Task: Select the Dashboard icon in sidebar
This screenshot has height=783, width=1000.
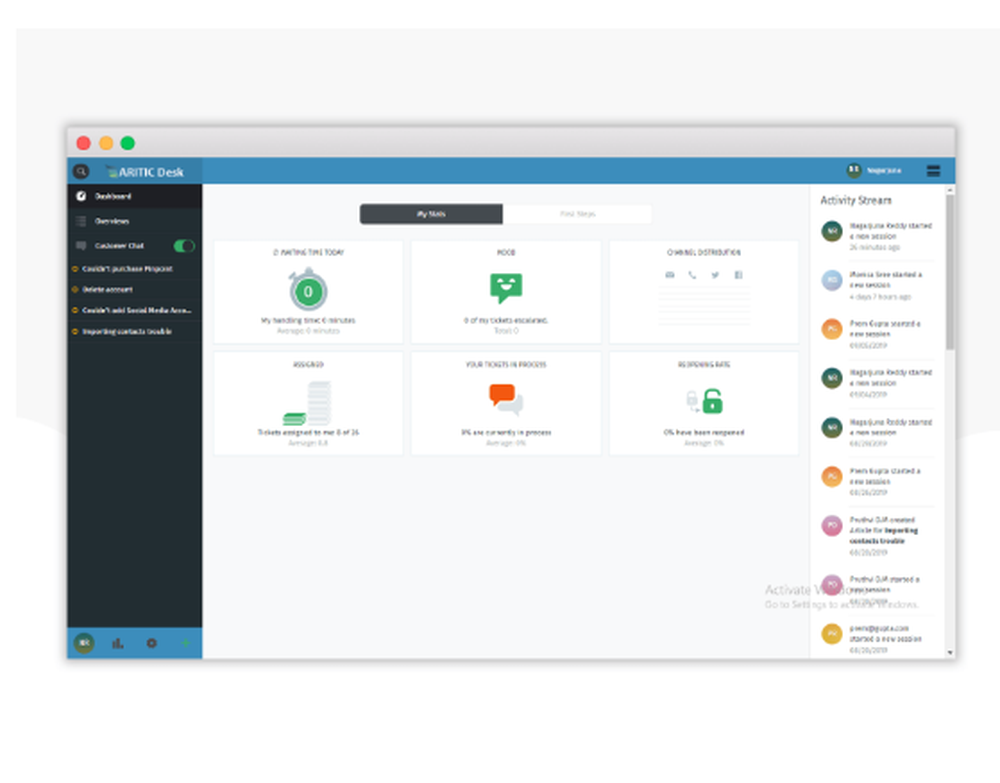Action: 82,197
